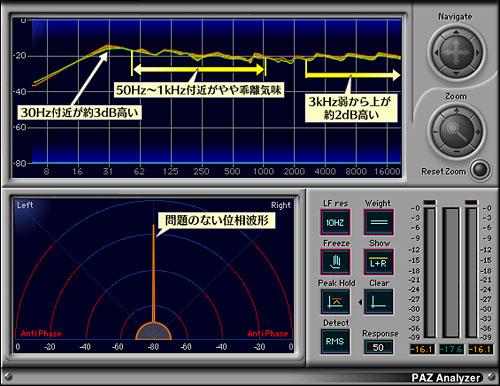The height and width of the screenshot is (386, 500).
Task: Click the center meter -17.6 readout
Action: click(x=451, y=349)
